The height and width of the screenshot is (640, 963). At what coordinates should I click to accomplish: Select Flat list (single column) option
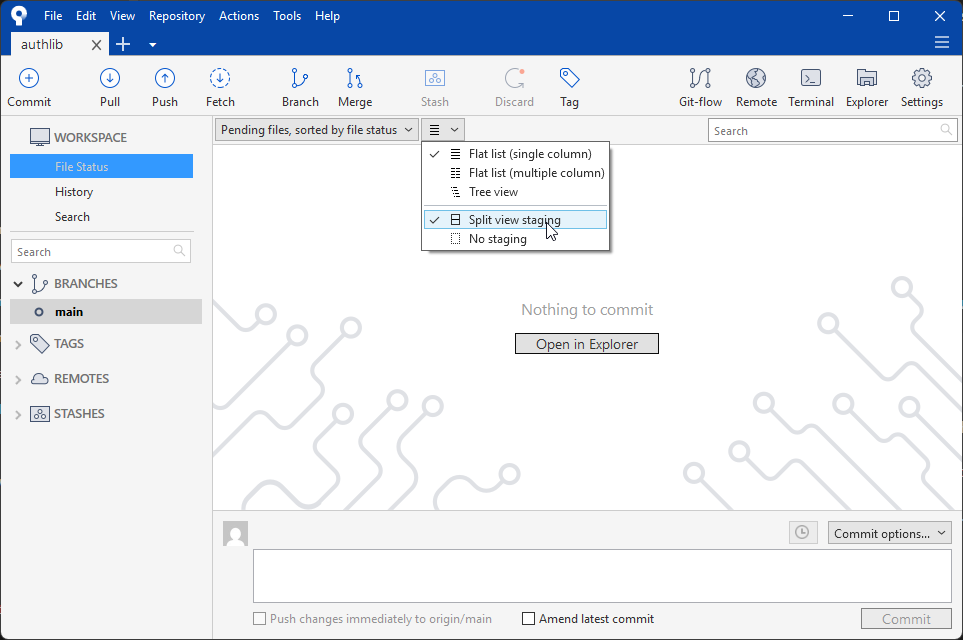(x=515, y=154)
